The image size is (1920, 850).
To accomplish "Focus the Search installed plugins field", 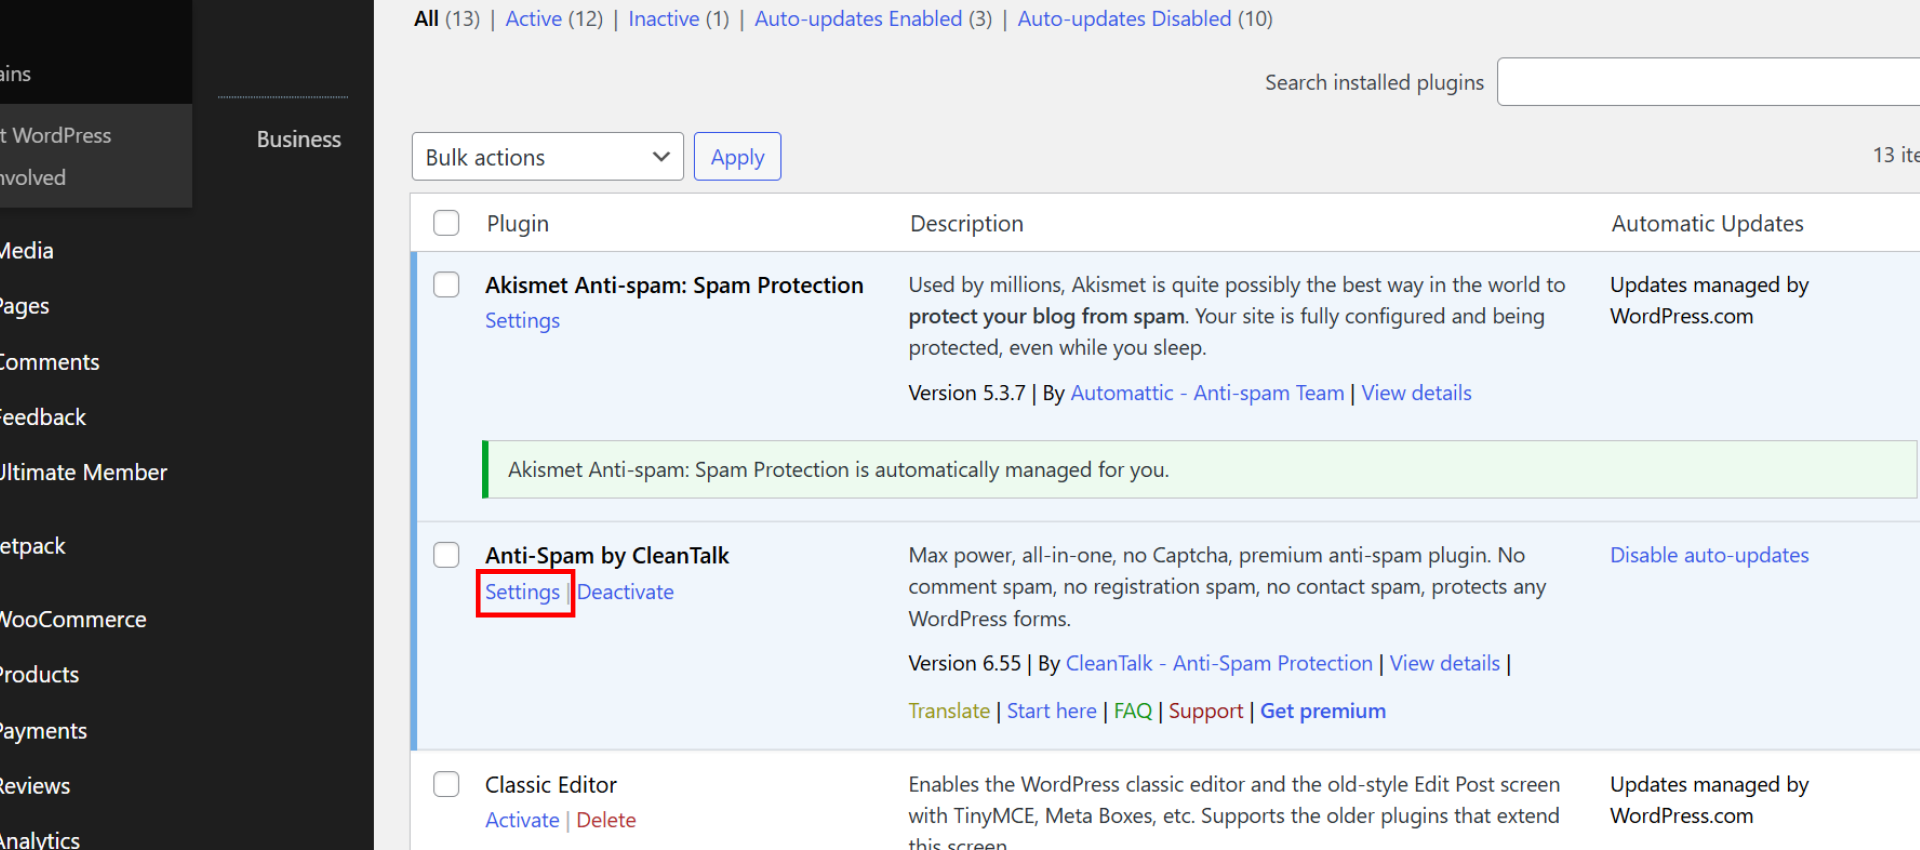I will tap(1708, 82).
